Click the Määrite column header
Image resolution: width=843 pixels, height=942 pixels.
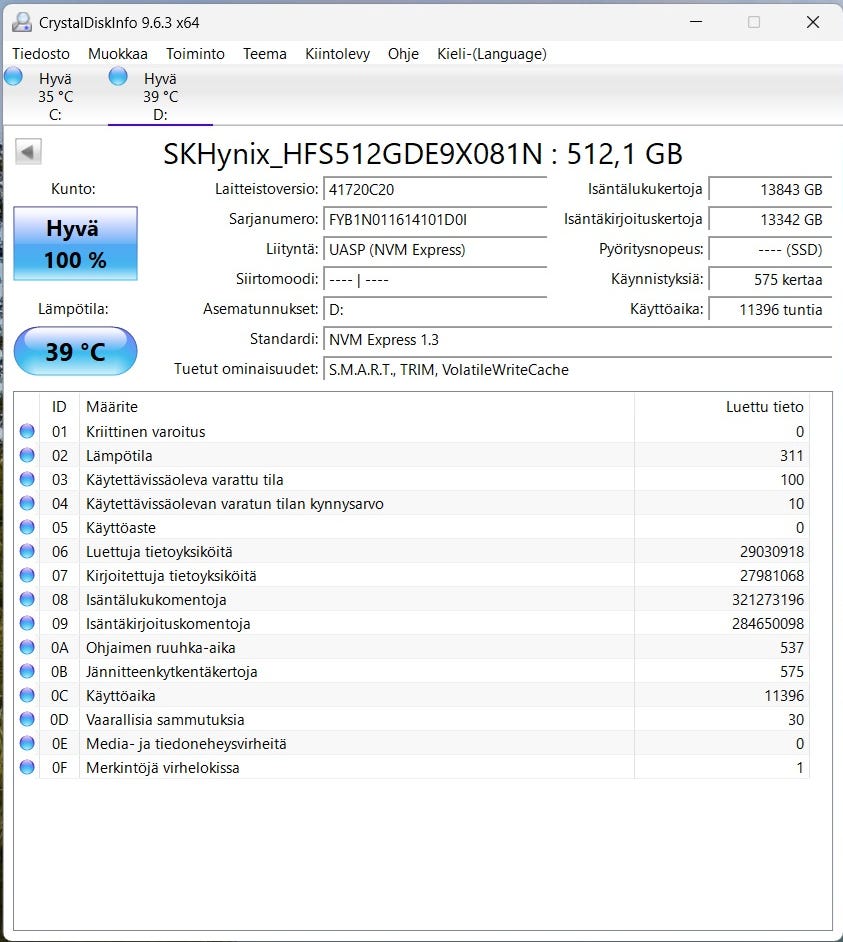(357, 407)
